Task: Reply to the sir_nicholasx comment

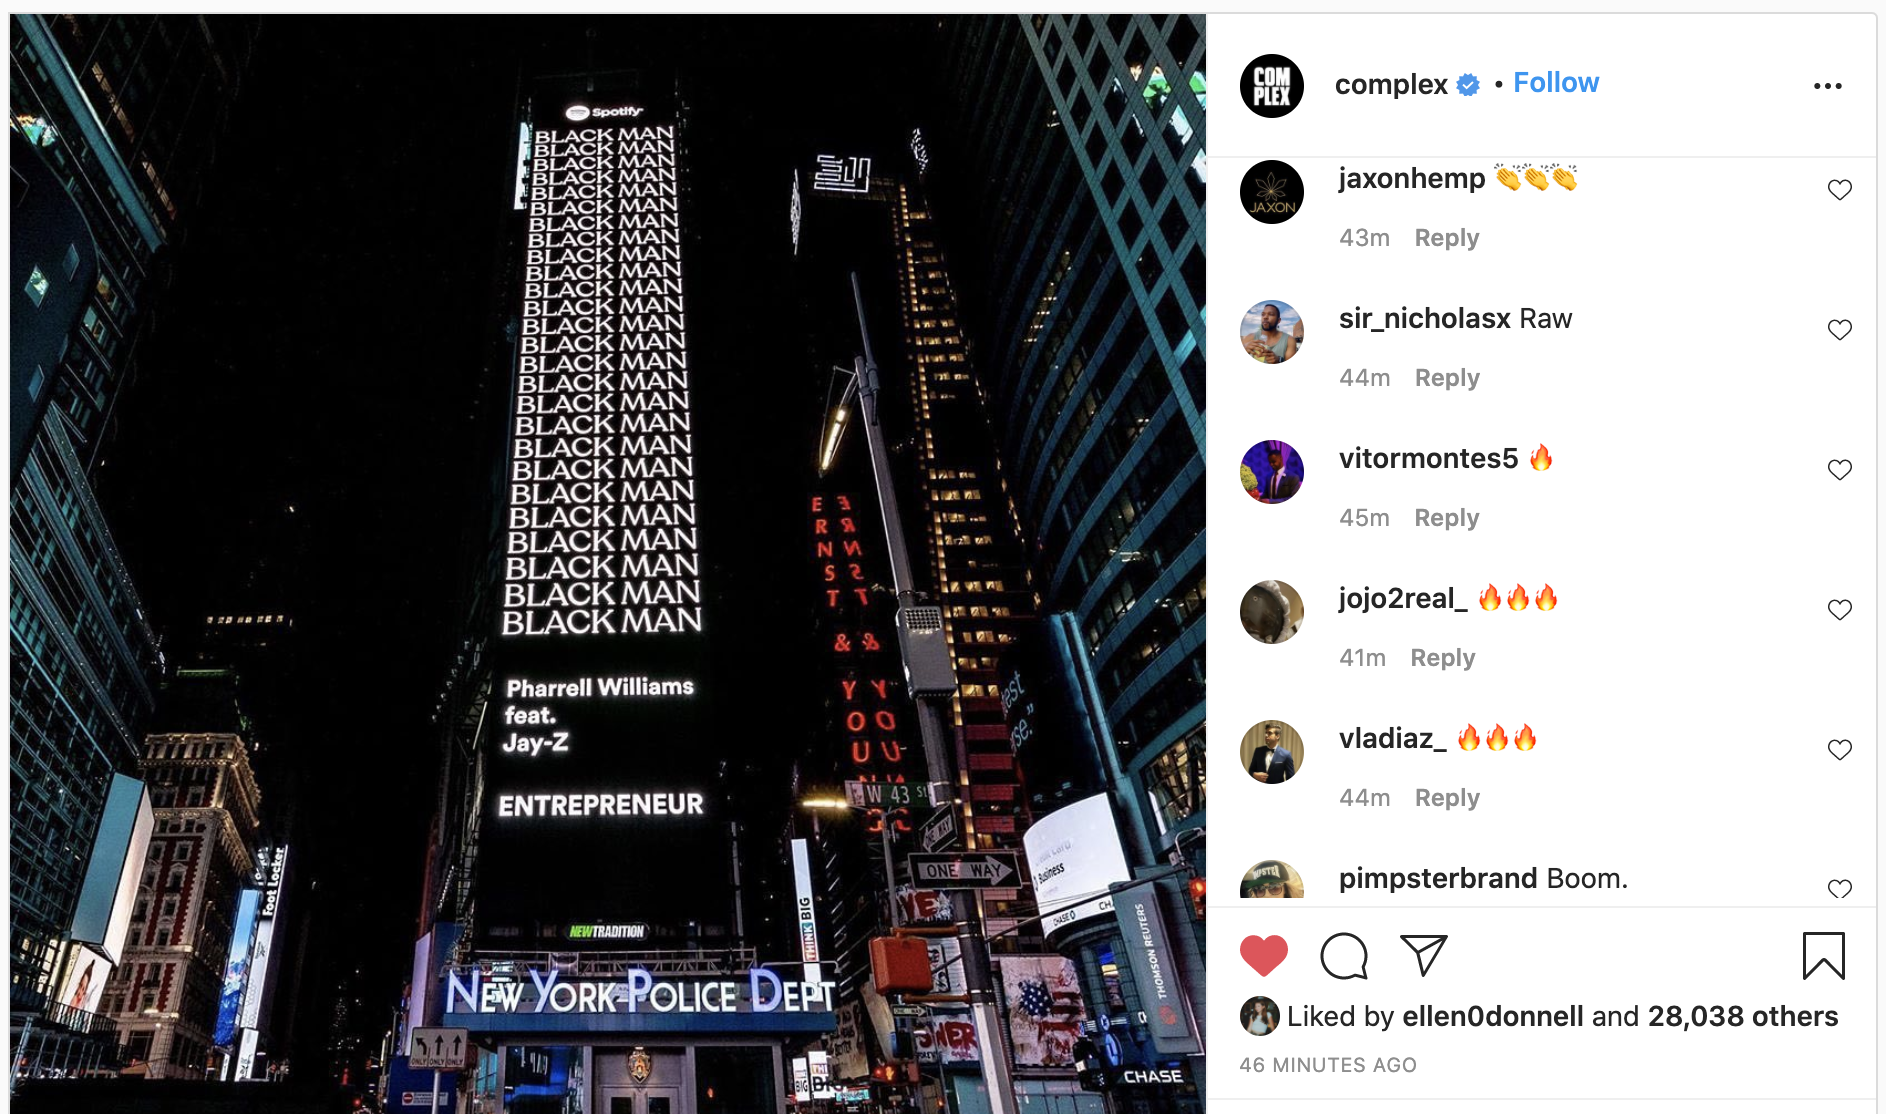Action: tap(1447, 378)
